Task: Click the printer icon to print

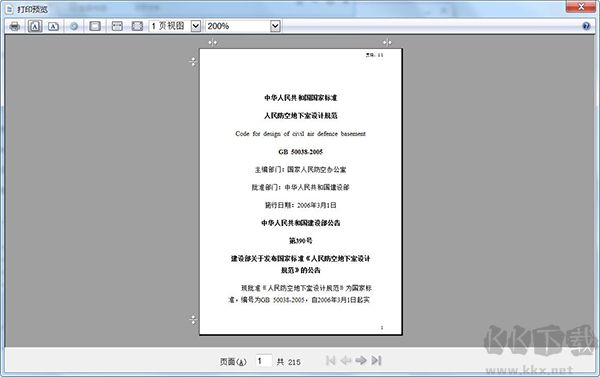Action: [15, 26]
